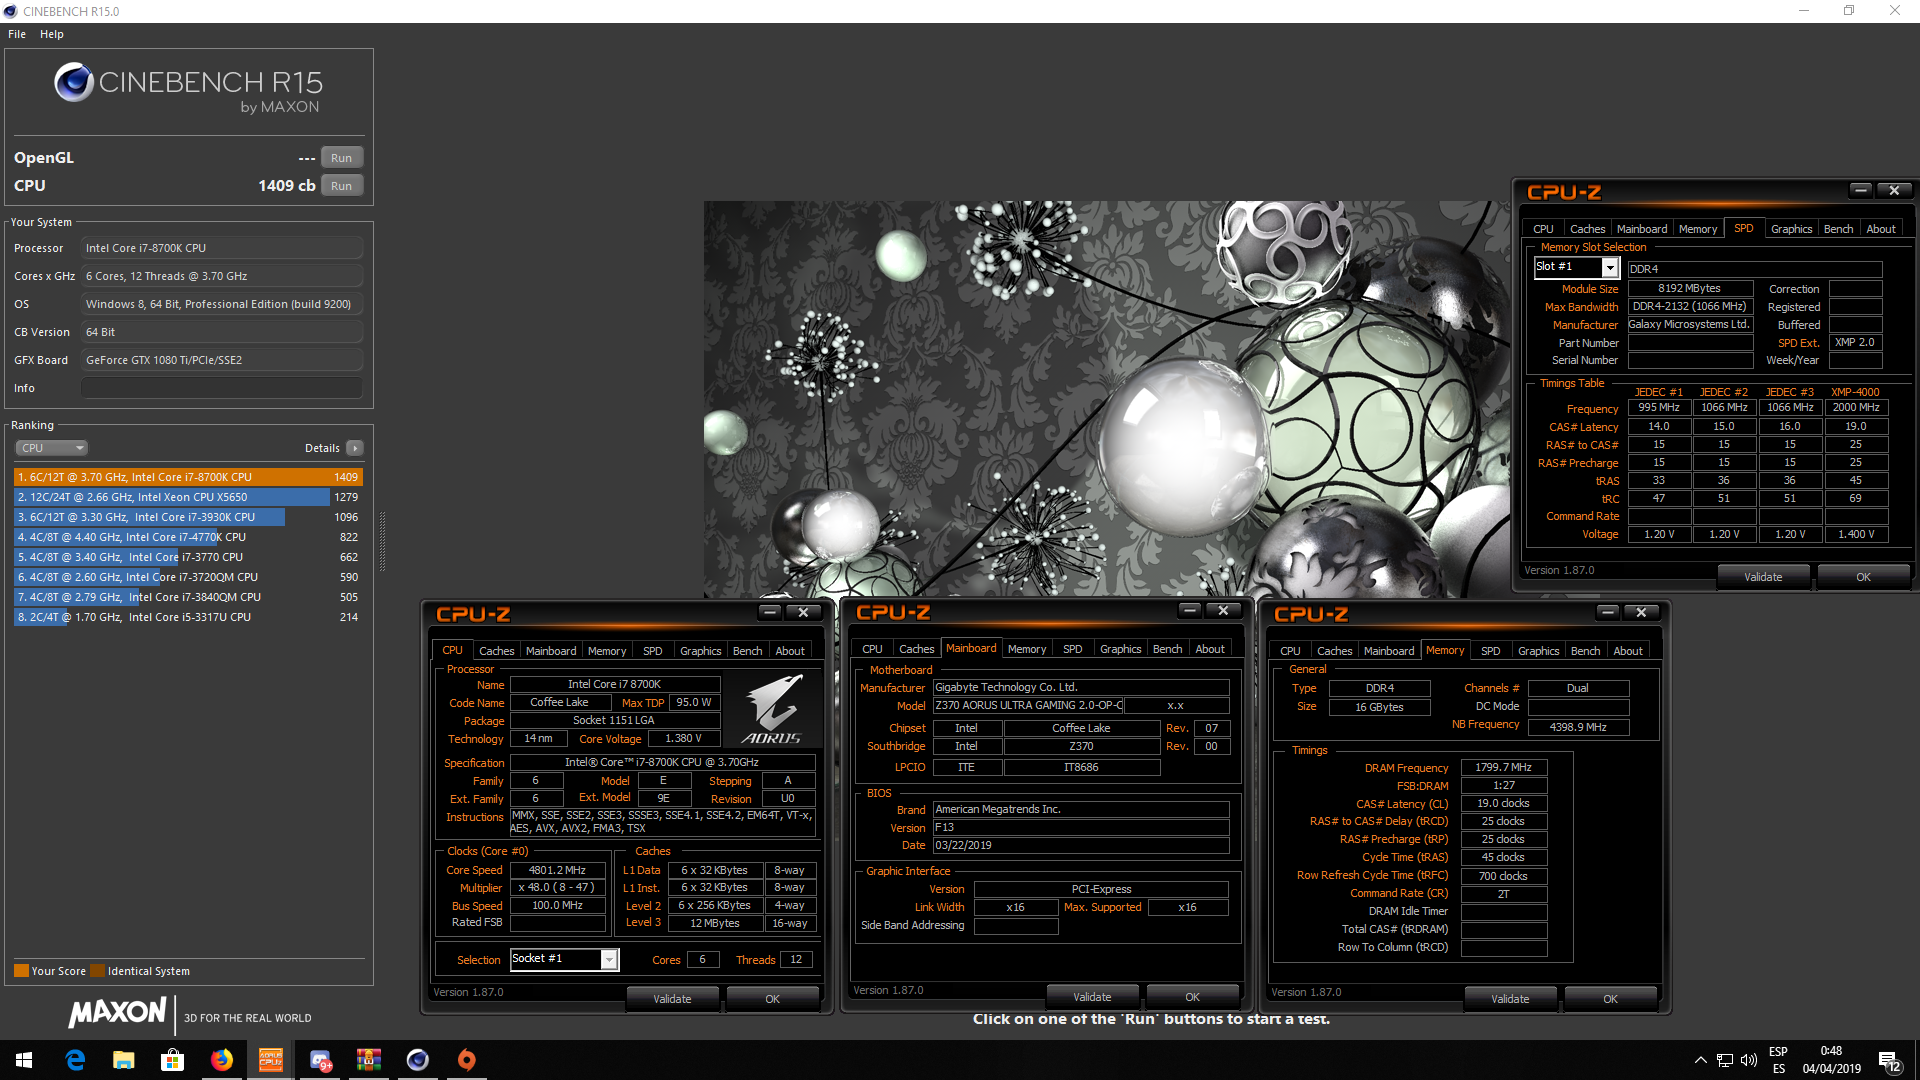Select ranking row Intel Core i7-4770K
This screenshot has height=1080, width=1920.
pyautogui.click(x=188, y=537)
